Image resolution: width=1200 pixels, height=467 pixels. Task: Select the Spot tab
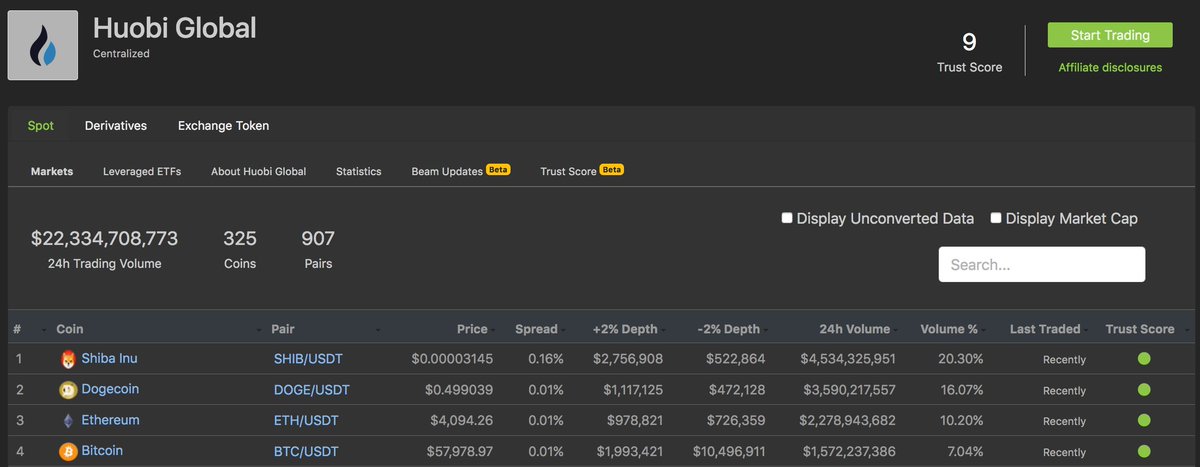coord(41,126)
